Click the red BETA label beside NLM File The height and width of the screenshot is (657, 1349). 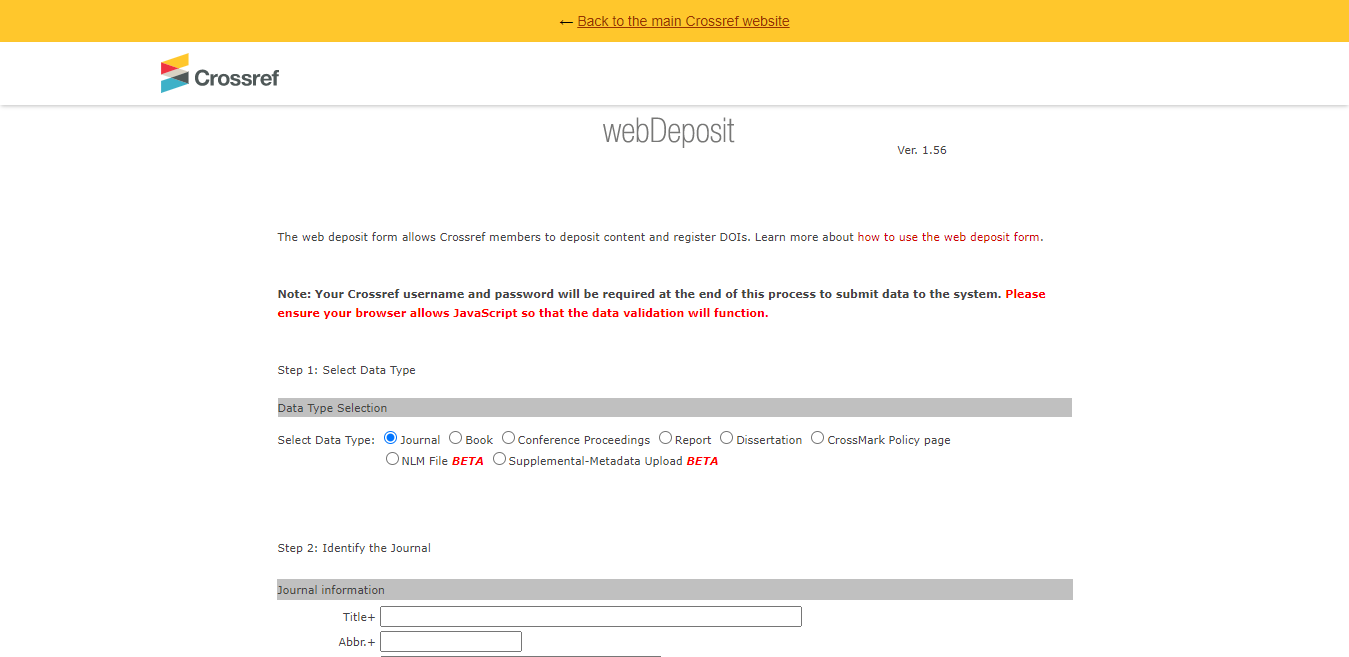(466, 459)
